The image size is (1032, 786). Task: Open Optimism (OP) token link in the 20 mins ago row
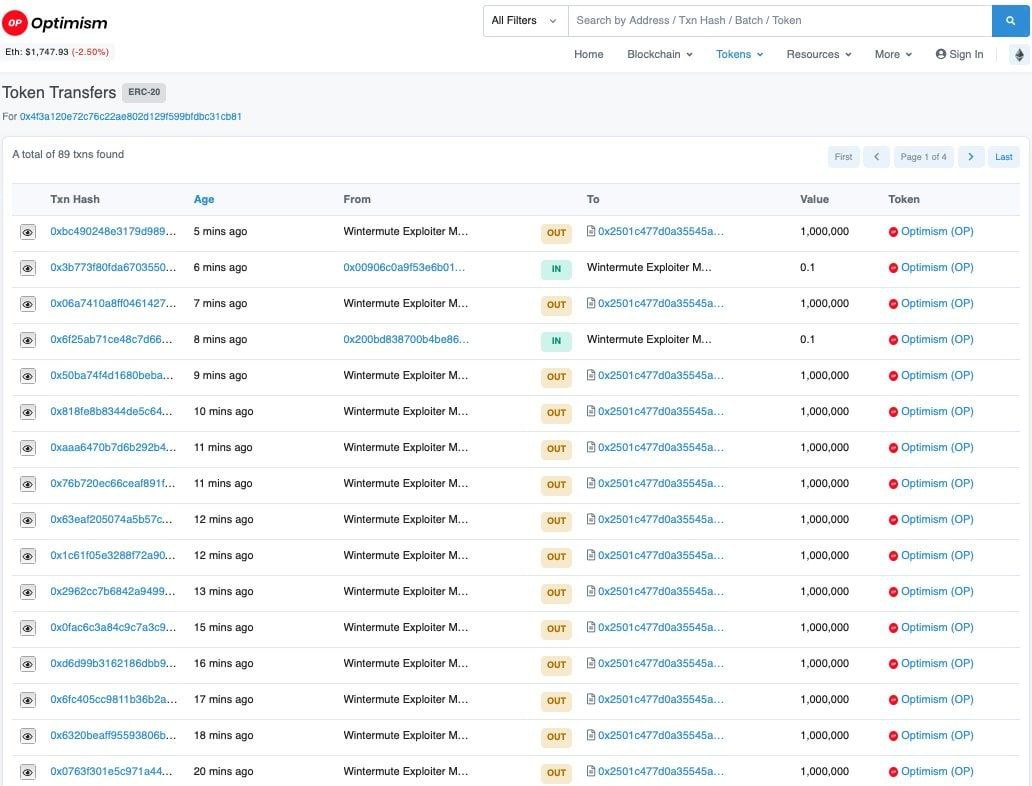pos(937,771)
